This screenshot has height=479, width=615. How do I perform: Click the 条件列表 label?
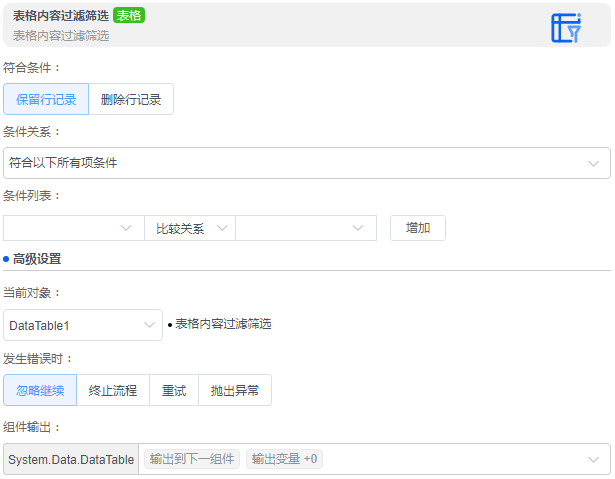31,195
